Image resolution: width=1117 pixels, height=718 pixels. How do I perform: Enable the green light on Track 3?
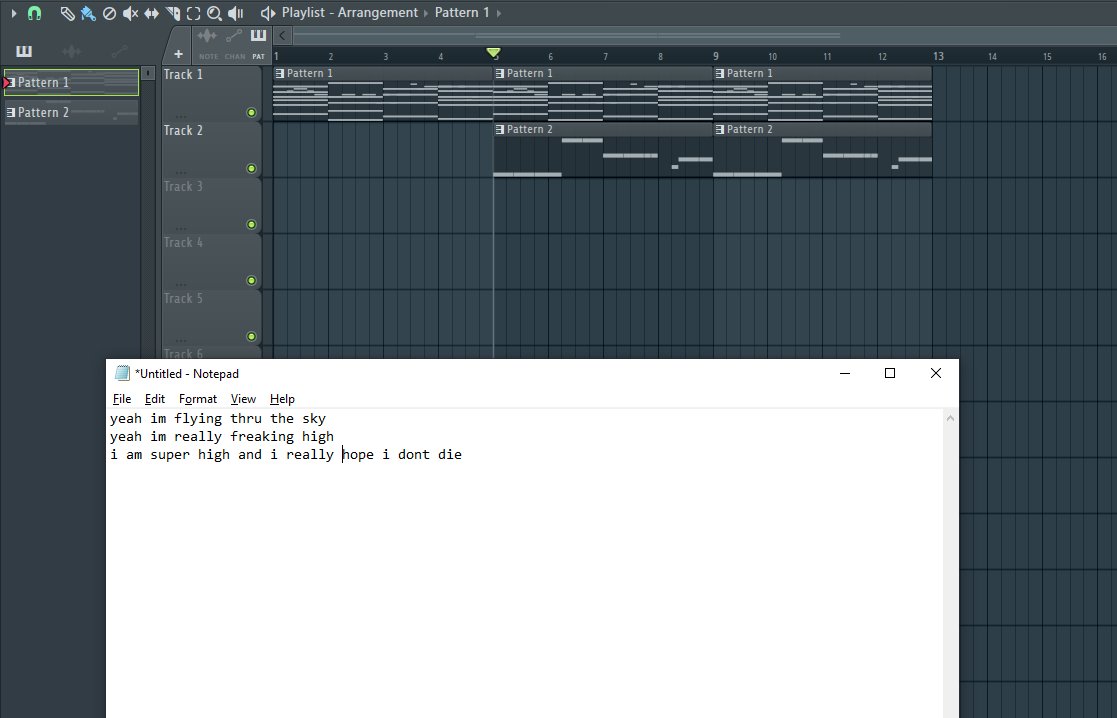(253, 224)
